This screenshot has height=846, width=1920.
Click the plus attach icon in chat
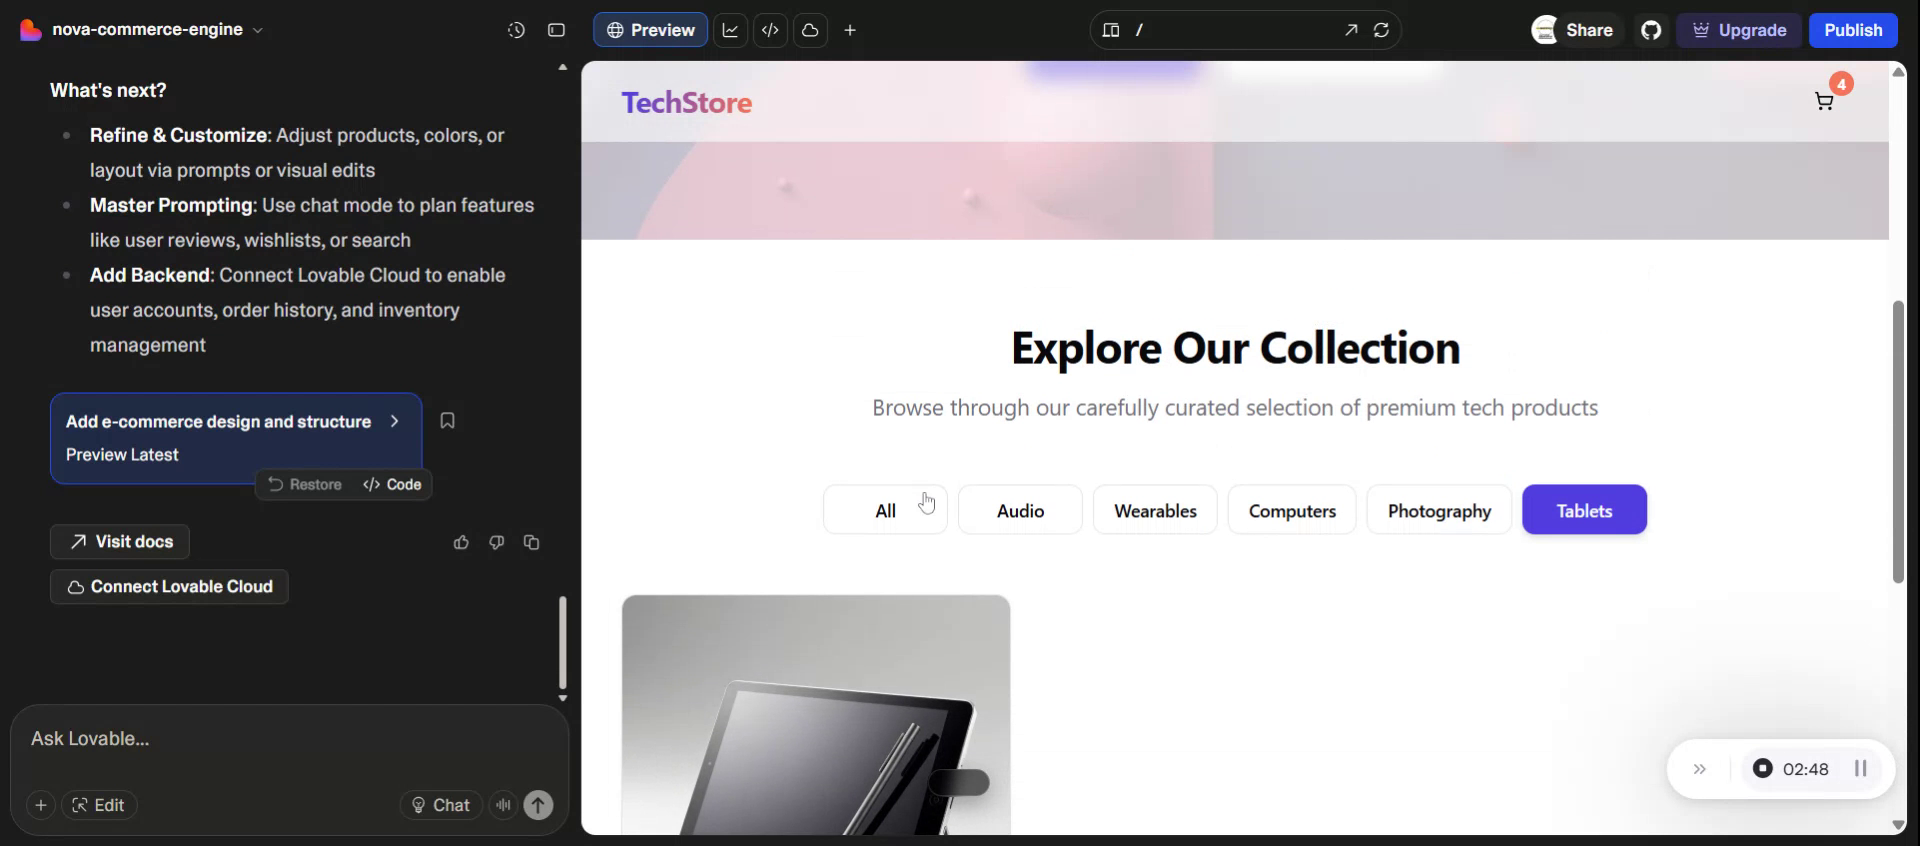click(x=40, y=805)
